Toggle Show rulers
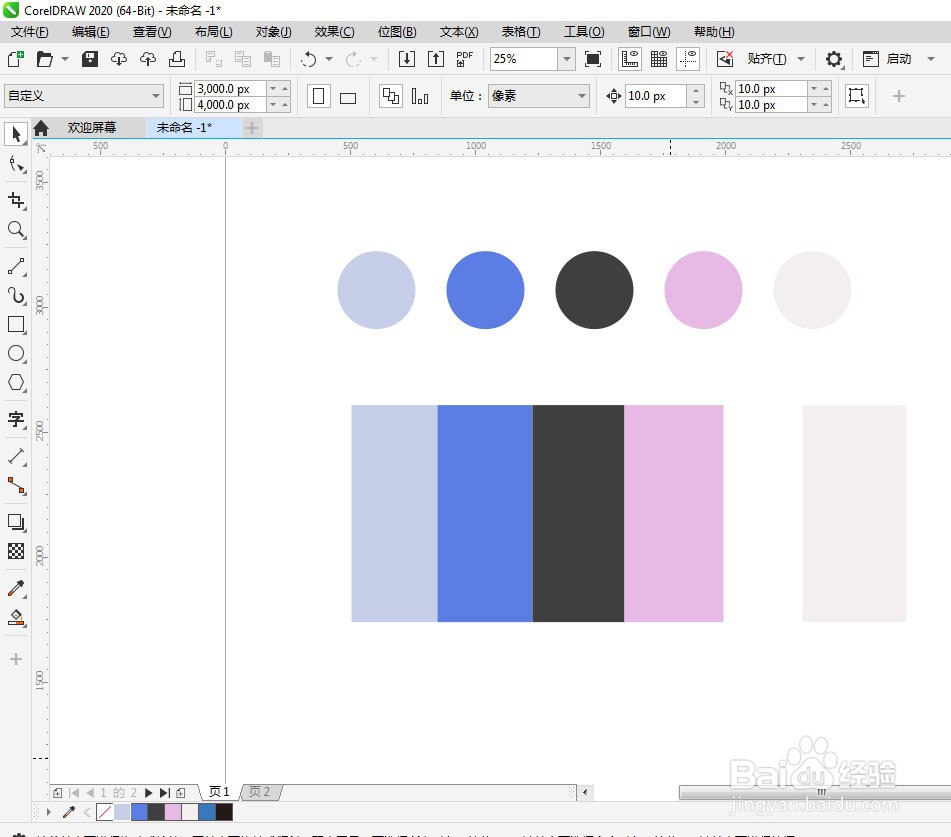The height and width of the screenshot is (837, 951). coord(630,59)
